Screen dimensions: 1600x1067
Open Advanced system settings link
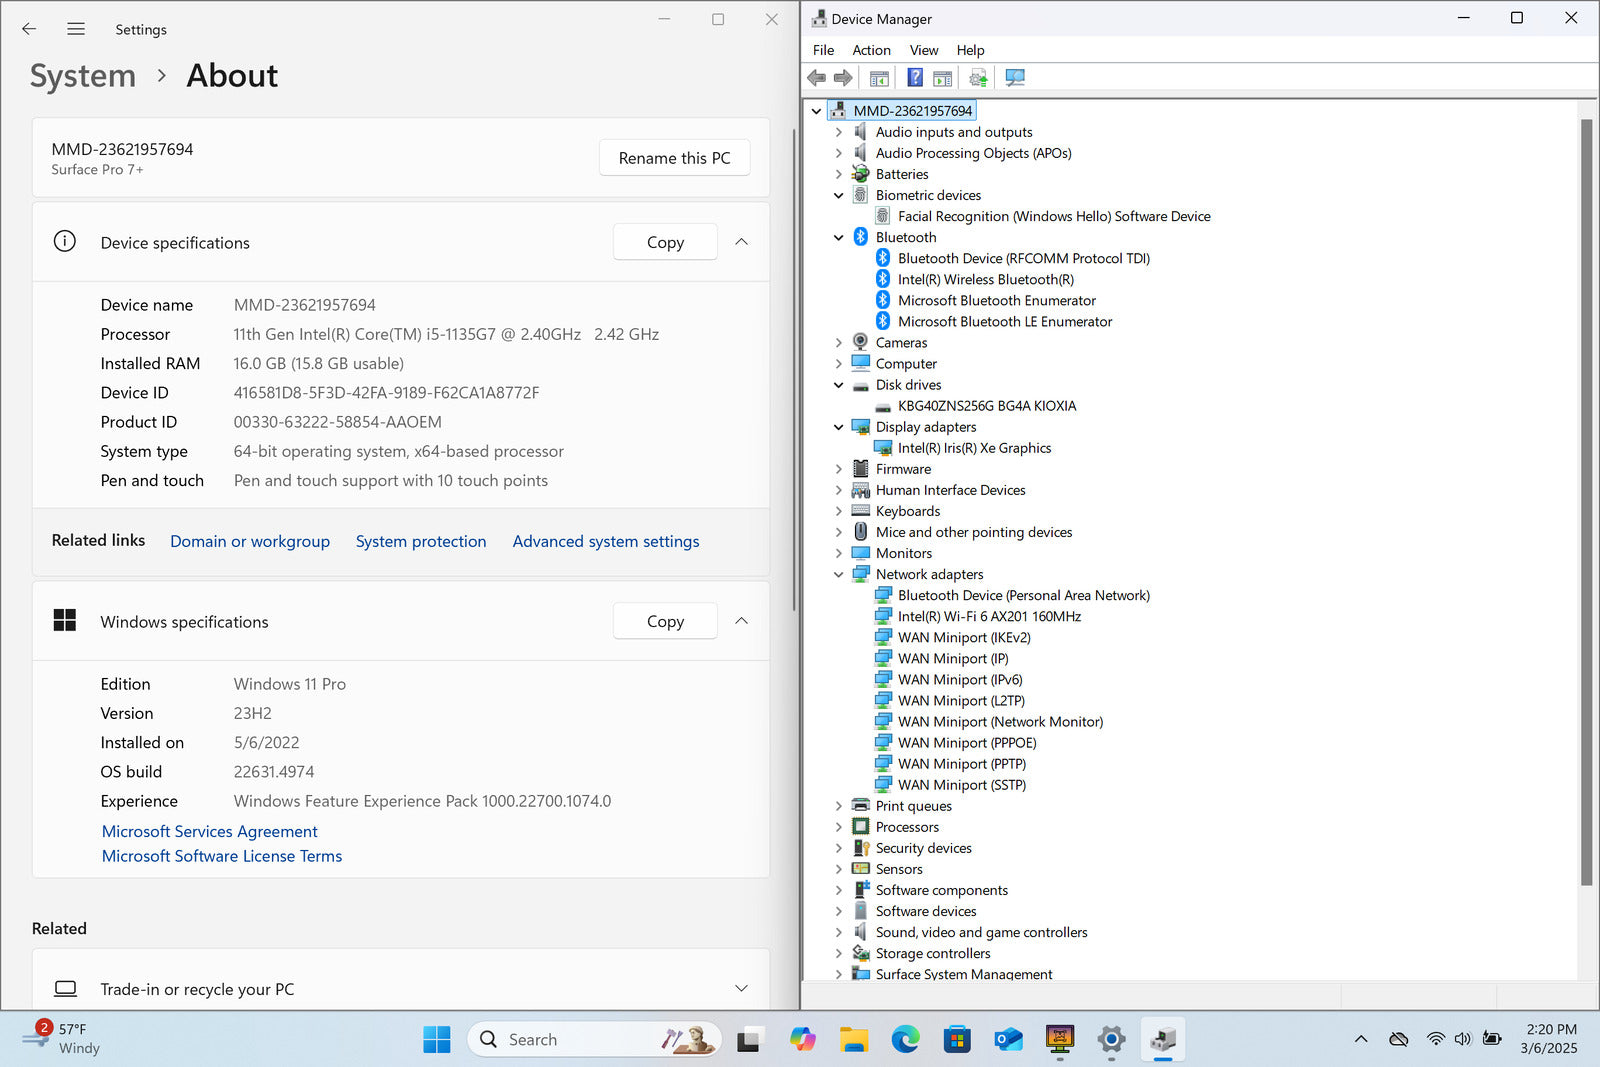pyautogui.click(x=606, y=541)
